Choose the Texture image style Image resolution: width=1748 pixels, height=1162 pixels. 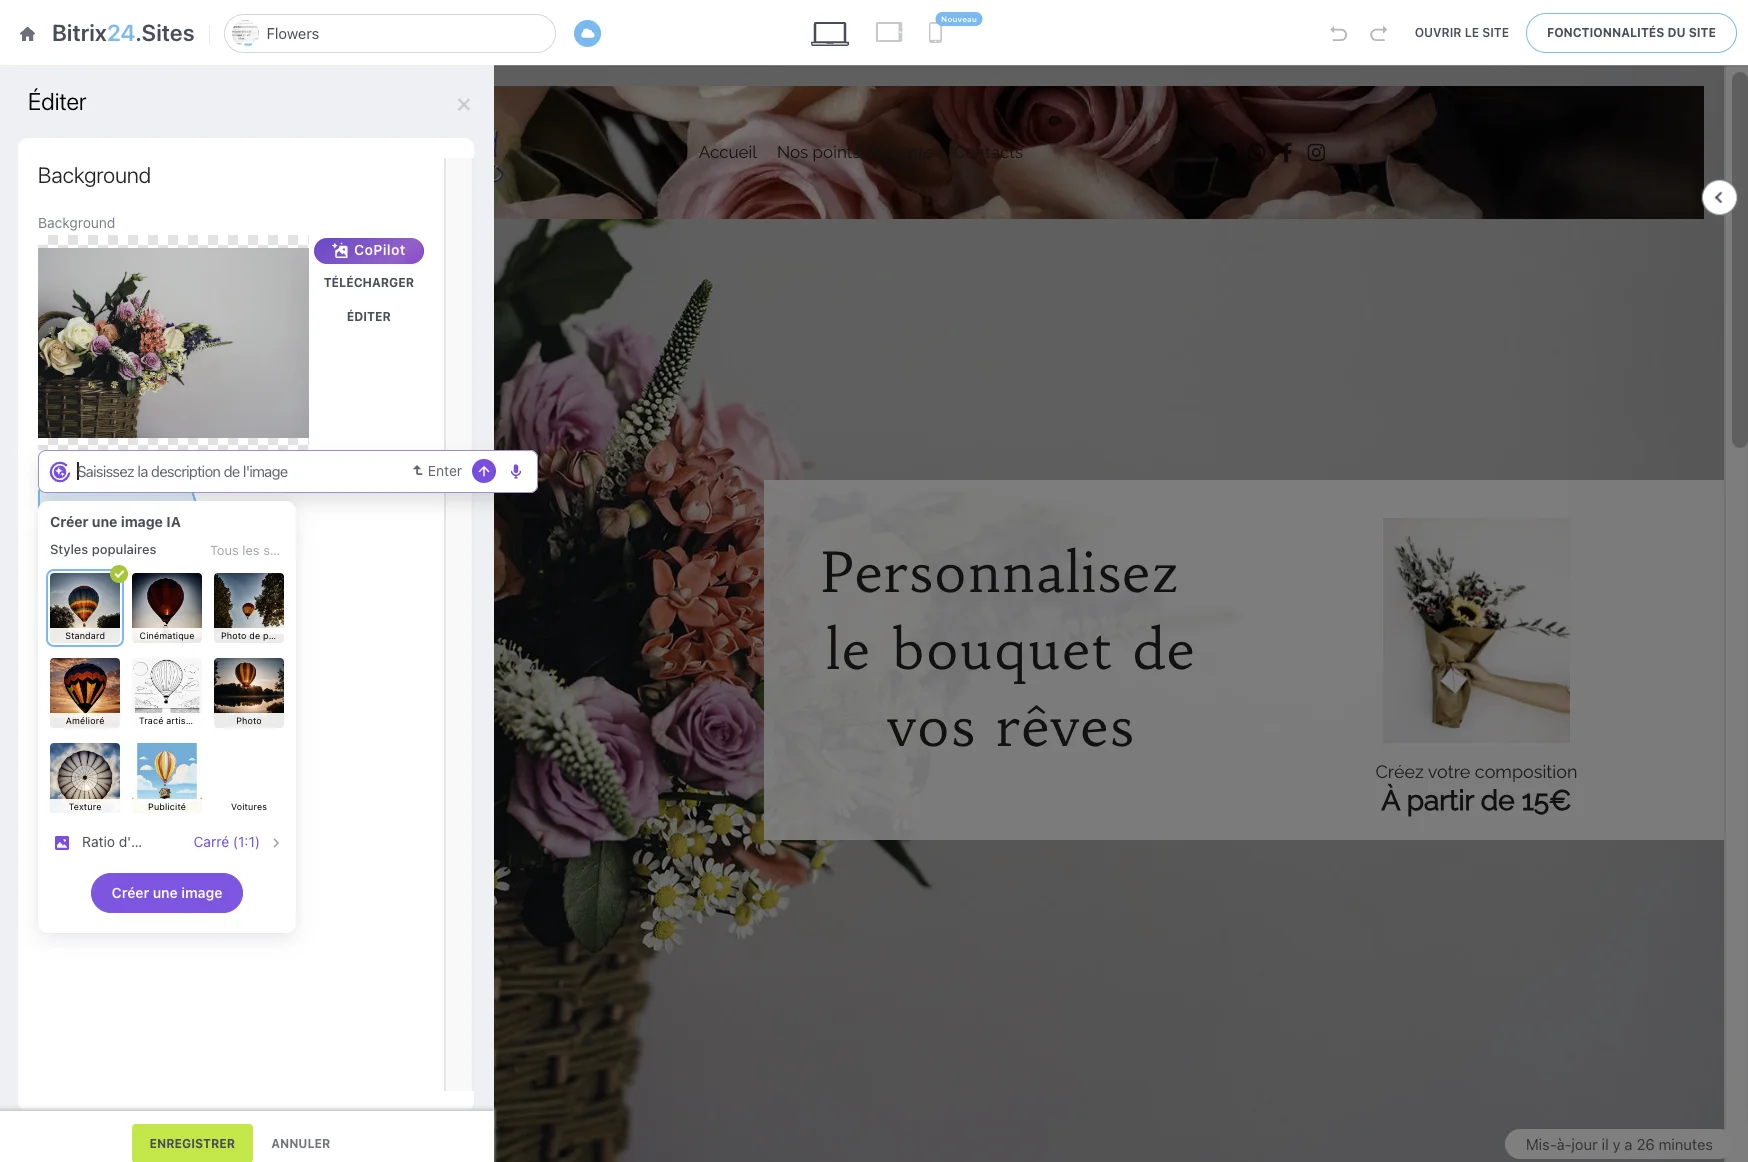click(85, 777)
